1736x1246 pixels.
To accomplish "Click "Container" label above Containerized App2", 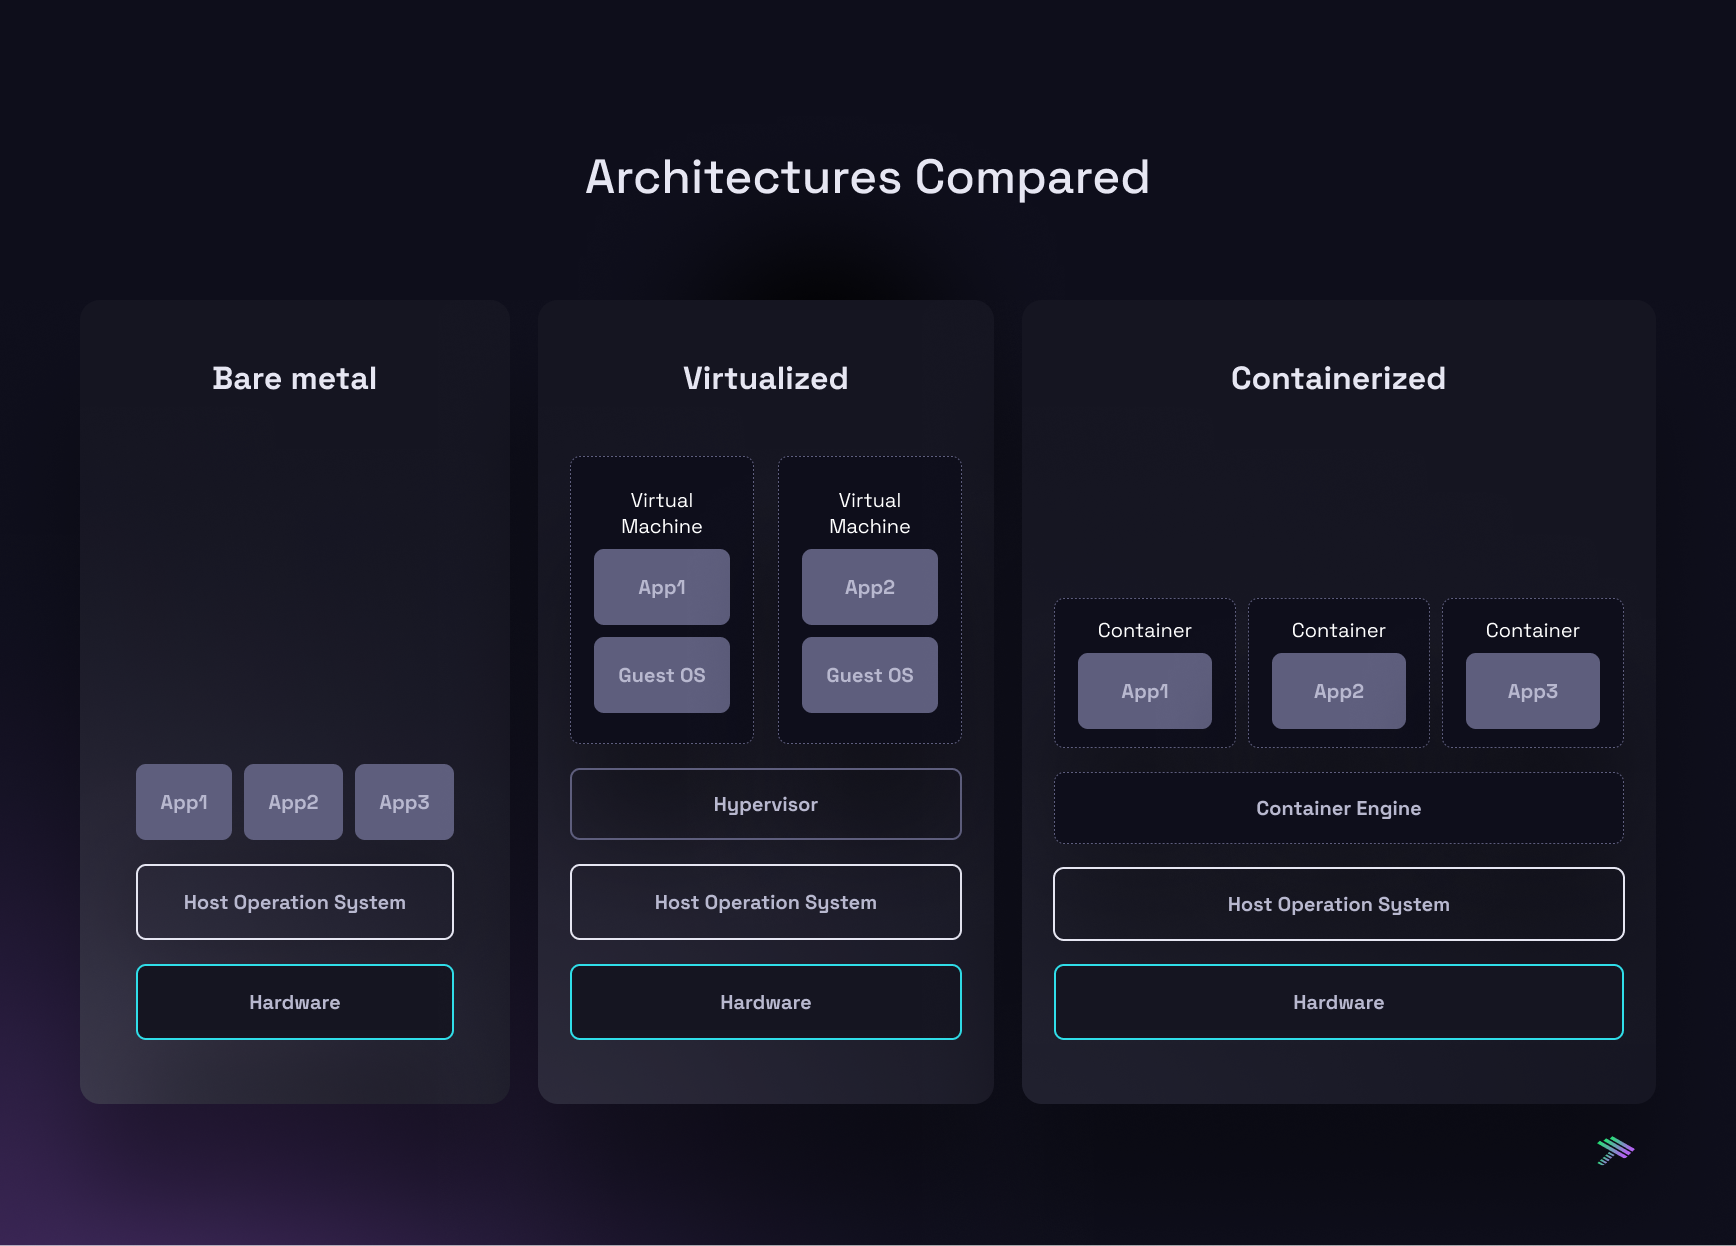I will point(1339,630).
